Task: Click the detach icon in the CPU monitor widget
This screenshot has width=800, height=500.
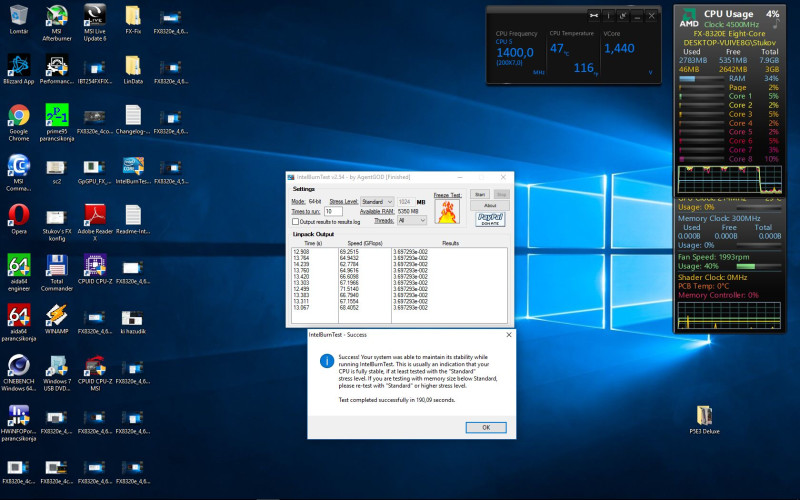Action: click(622, 16)
